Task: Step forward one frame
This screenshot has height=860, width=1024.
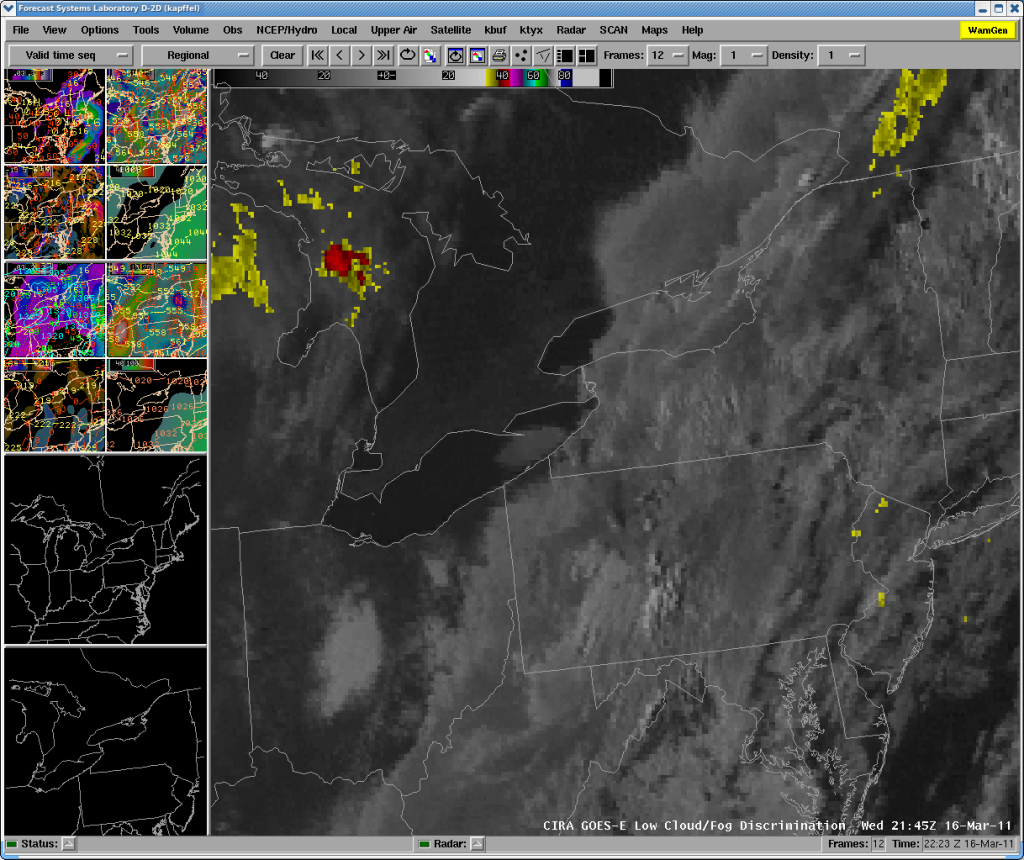Action: point(361,55)
